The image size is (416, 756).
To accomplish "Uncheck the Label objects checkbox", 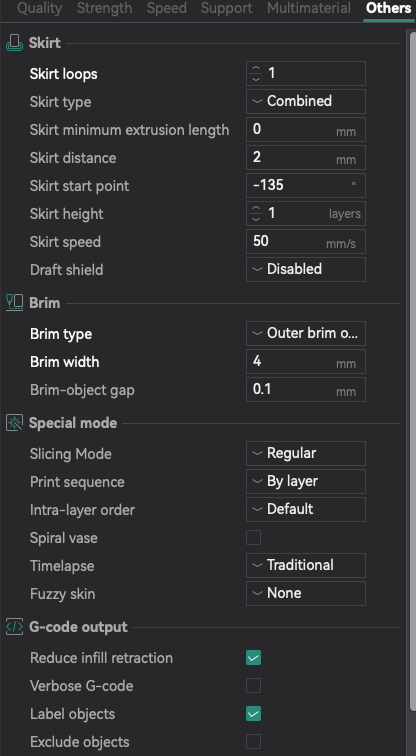I will point(254,714).
